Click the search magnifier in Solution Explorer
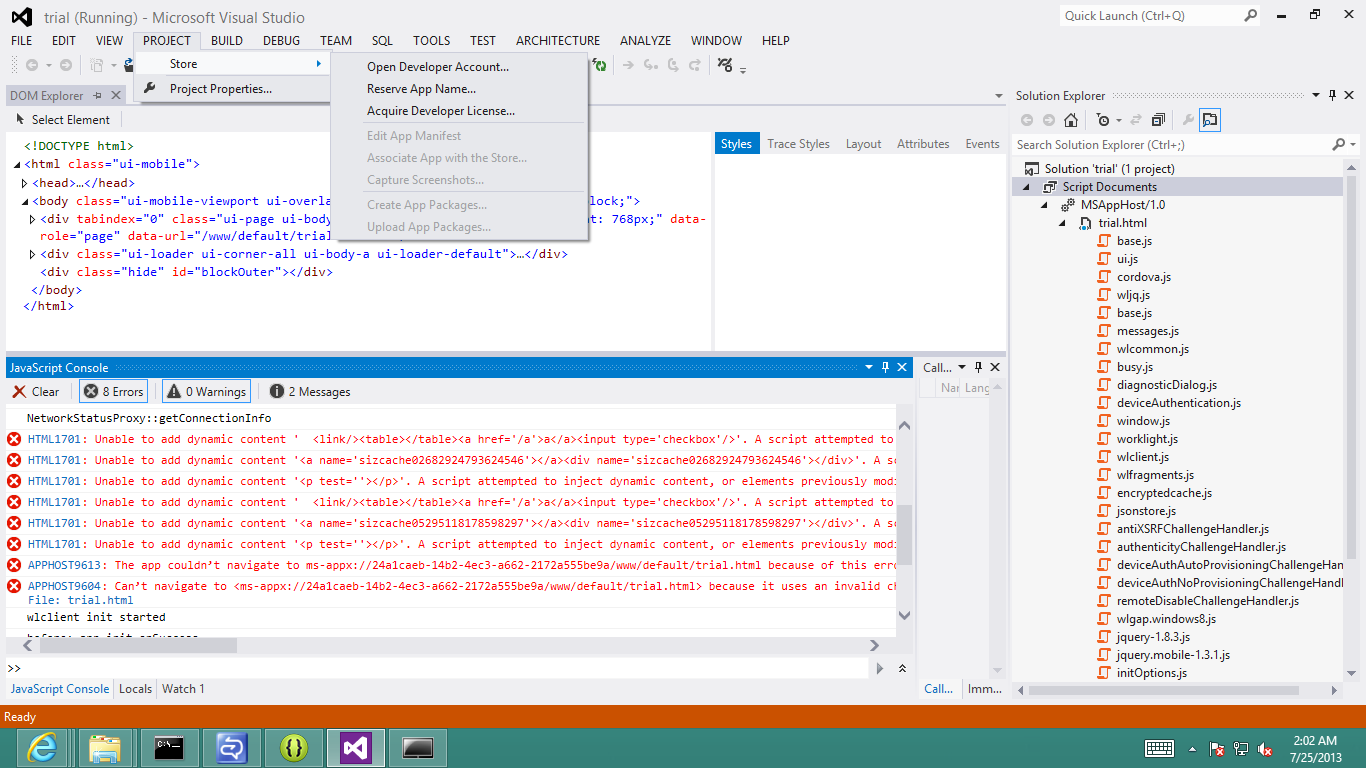This screenshot has width=1366, height=768. pyautogui.click(x=1338, y=145)
